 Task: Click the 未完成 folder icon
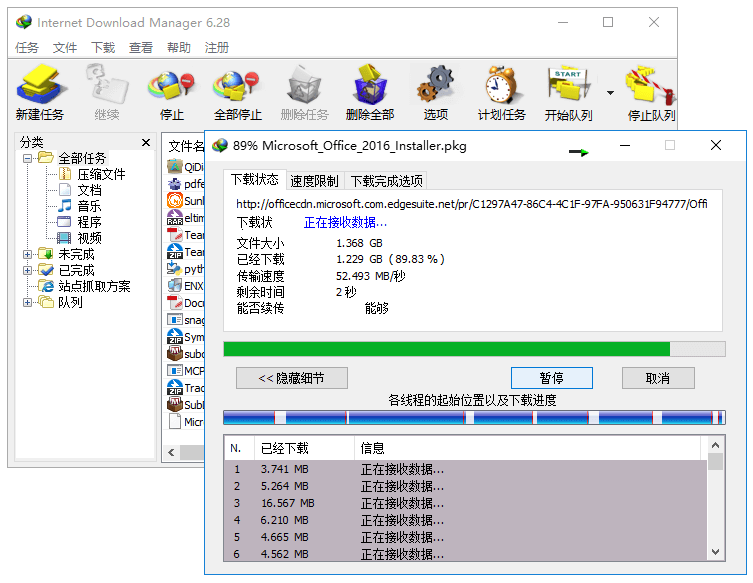click(46, 253)
